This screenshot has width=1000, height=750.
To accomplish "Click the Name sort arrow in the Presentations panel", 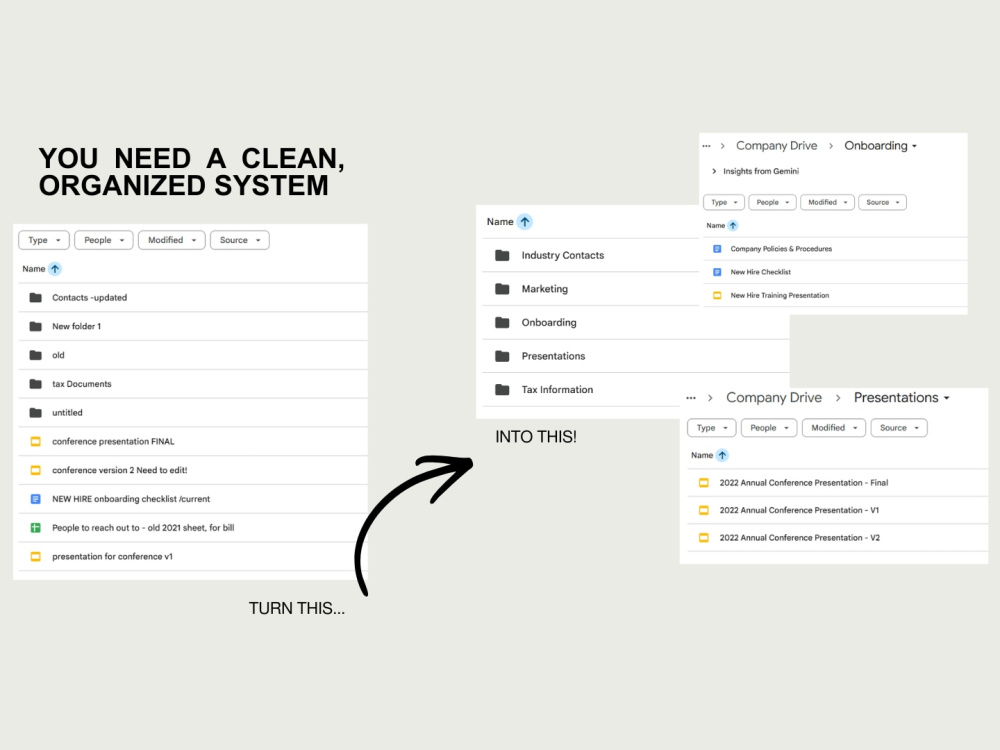I will tap(722, 455).
